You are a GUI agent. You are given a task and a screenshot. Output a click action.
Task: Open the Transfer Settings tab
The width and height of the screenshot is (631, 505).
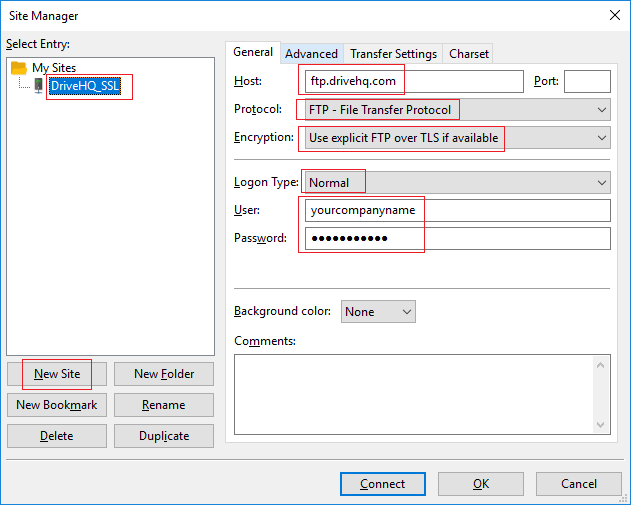393,54
